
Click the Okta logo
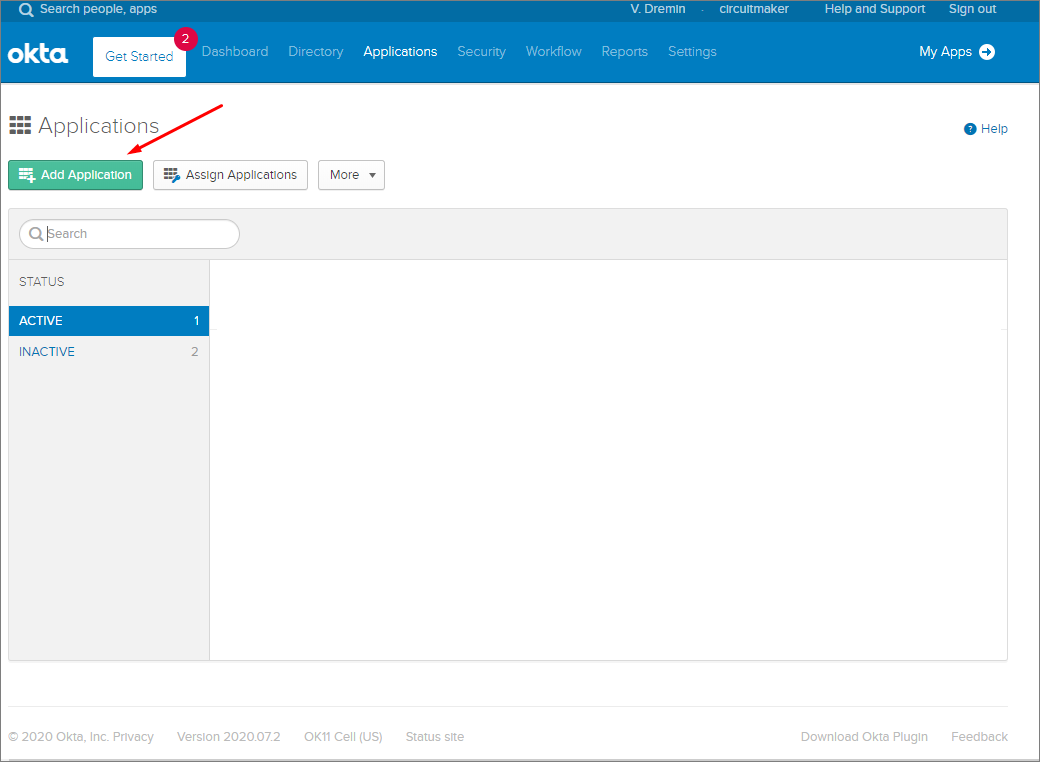(38, 53)
